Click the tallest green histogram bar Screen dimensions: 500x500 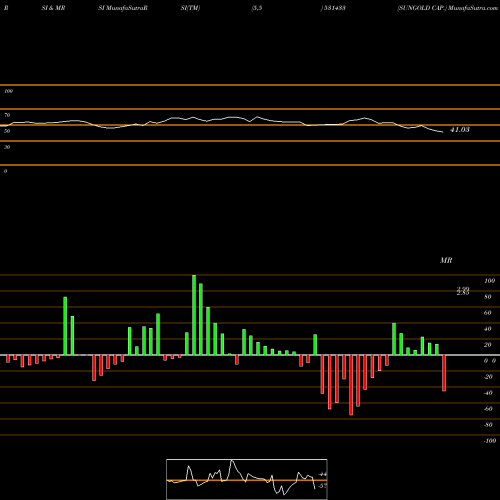(194, 315)
